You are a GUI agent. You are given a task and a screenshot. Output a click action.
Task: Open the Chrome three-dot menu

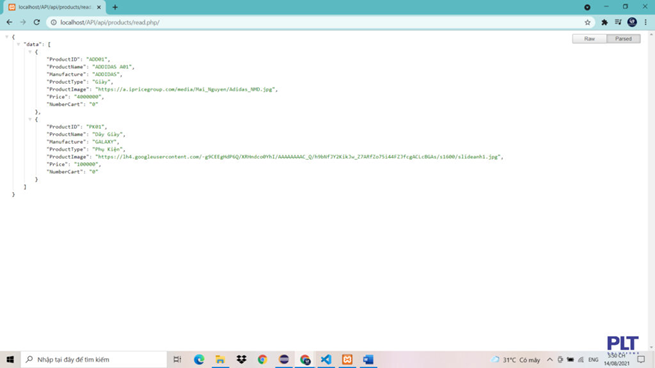tap(645, 23)
